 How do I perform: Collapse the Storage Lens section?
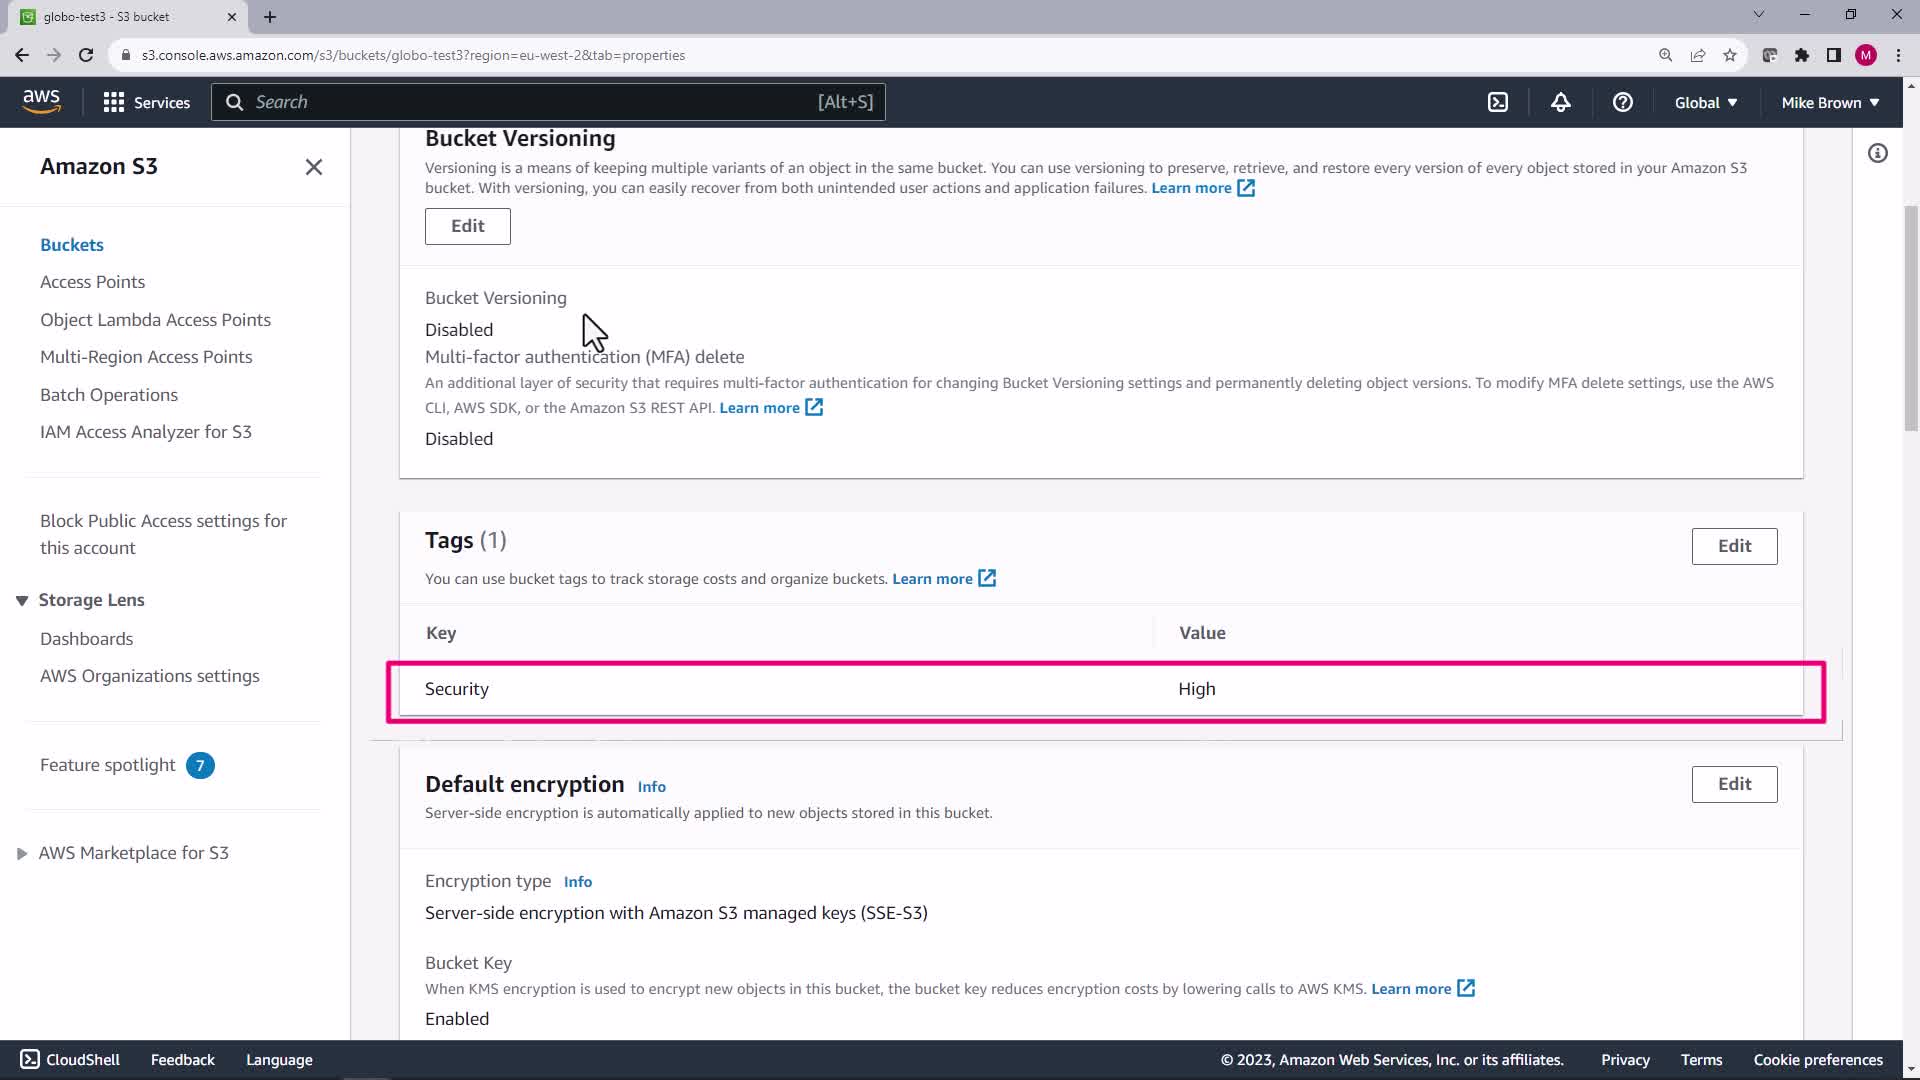[22, 600]
